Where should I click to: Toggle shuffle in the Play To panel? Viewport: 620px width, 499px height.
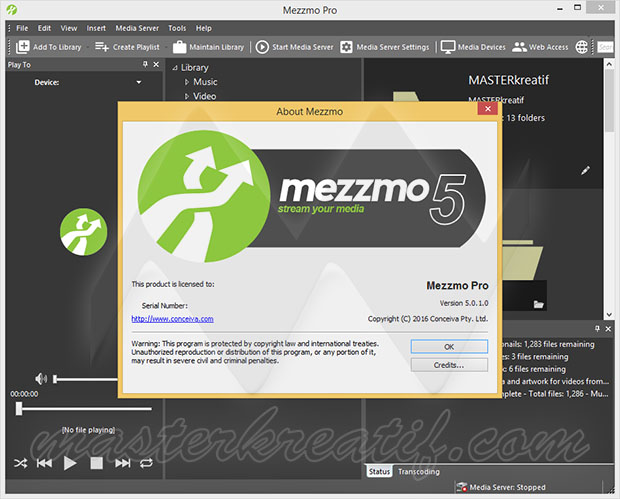tap(21, 463)
